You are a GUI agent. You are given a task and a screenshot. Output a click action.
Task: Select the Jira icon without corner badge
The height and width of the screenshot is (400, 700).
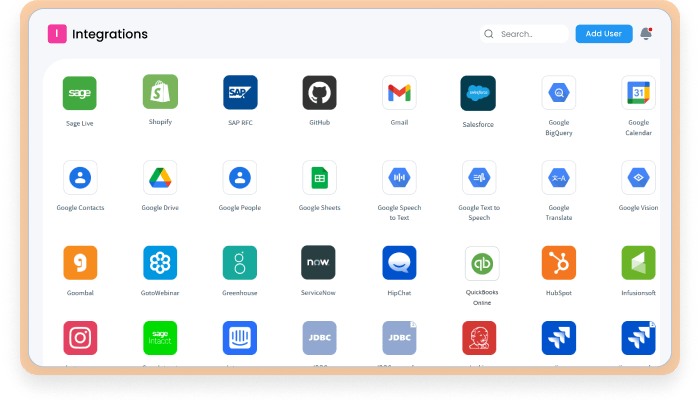[559, 338]
